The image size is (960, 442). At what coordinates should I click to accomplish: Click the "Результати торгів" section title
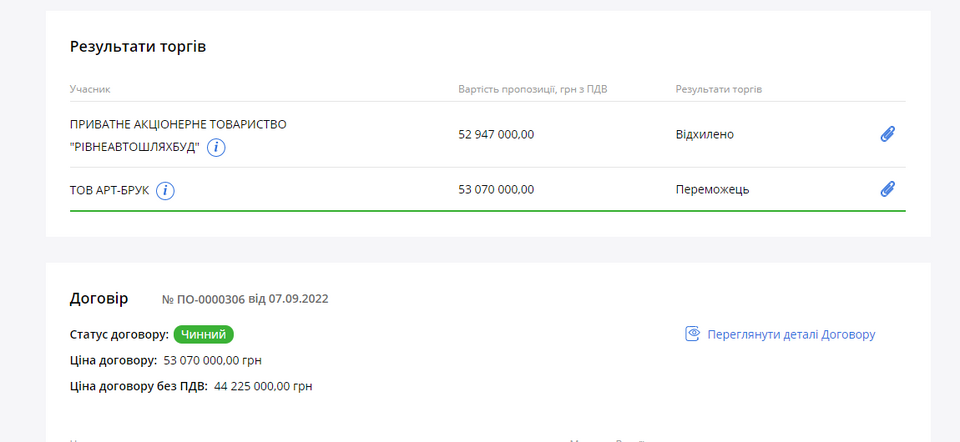point(138,47)
